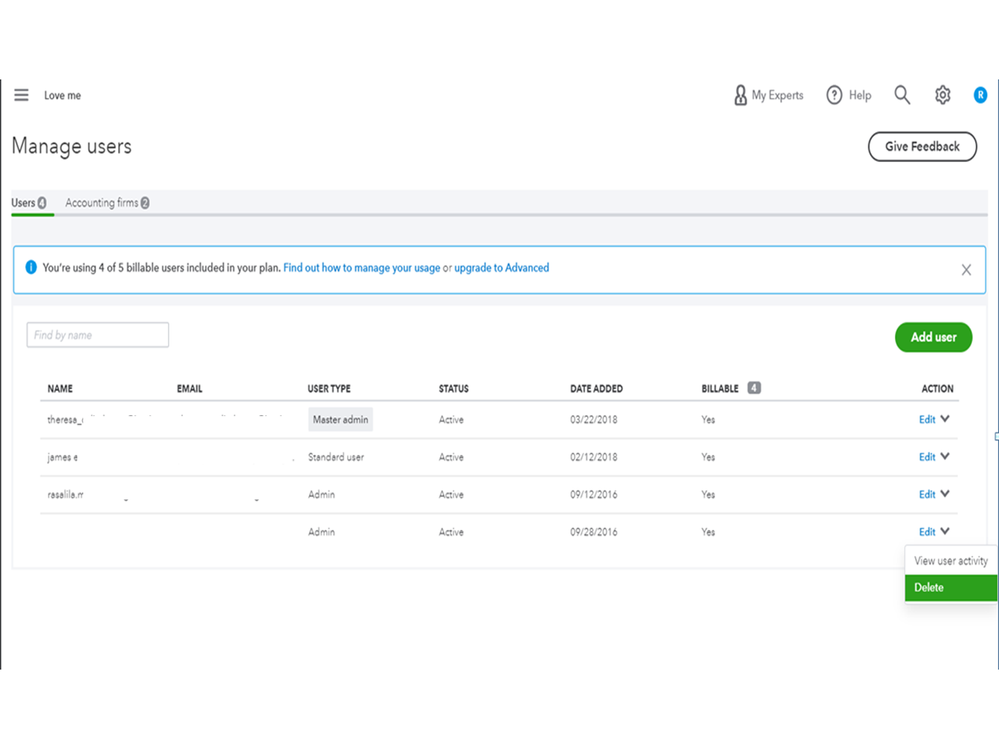Expand action dropdown for Standard user row

pyautogui.click(x=945, y=457)
